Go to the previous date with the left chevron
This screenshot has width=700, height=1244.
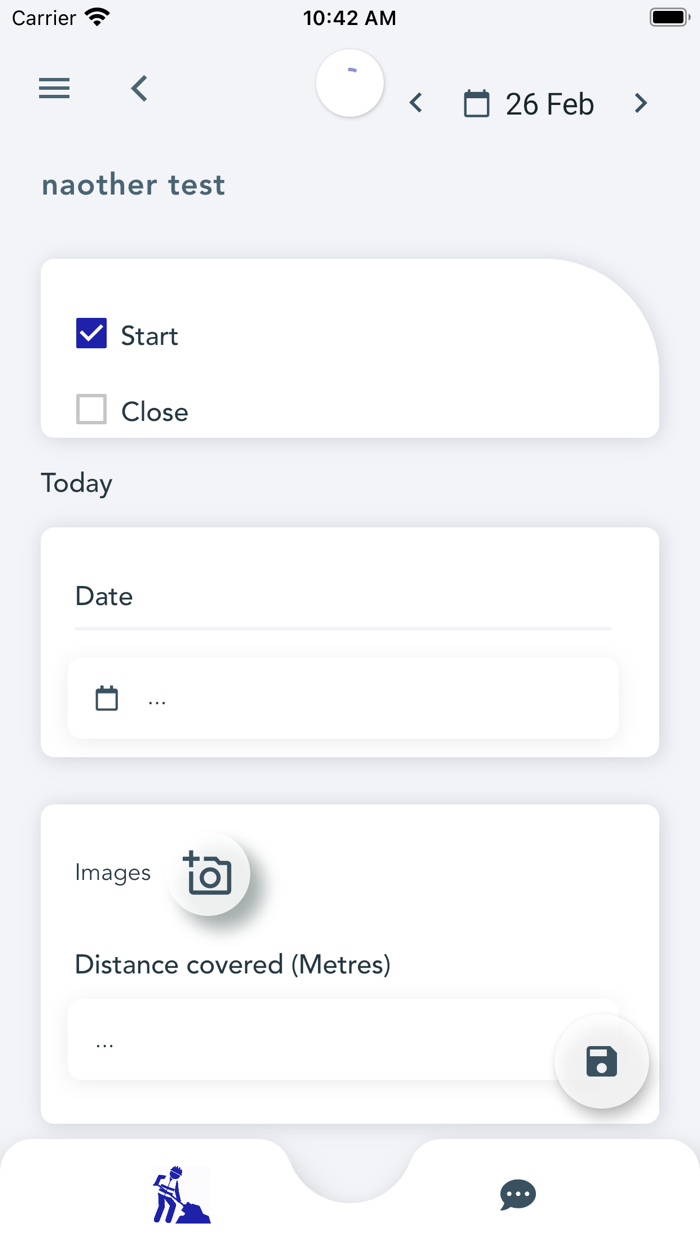click(x=415, y=103)
